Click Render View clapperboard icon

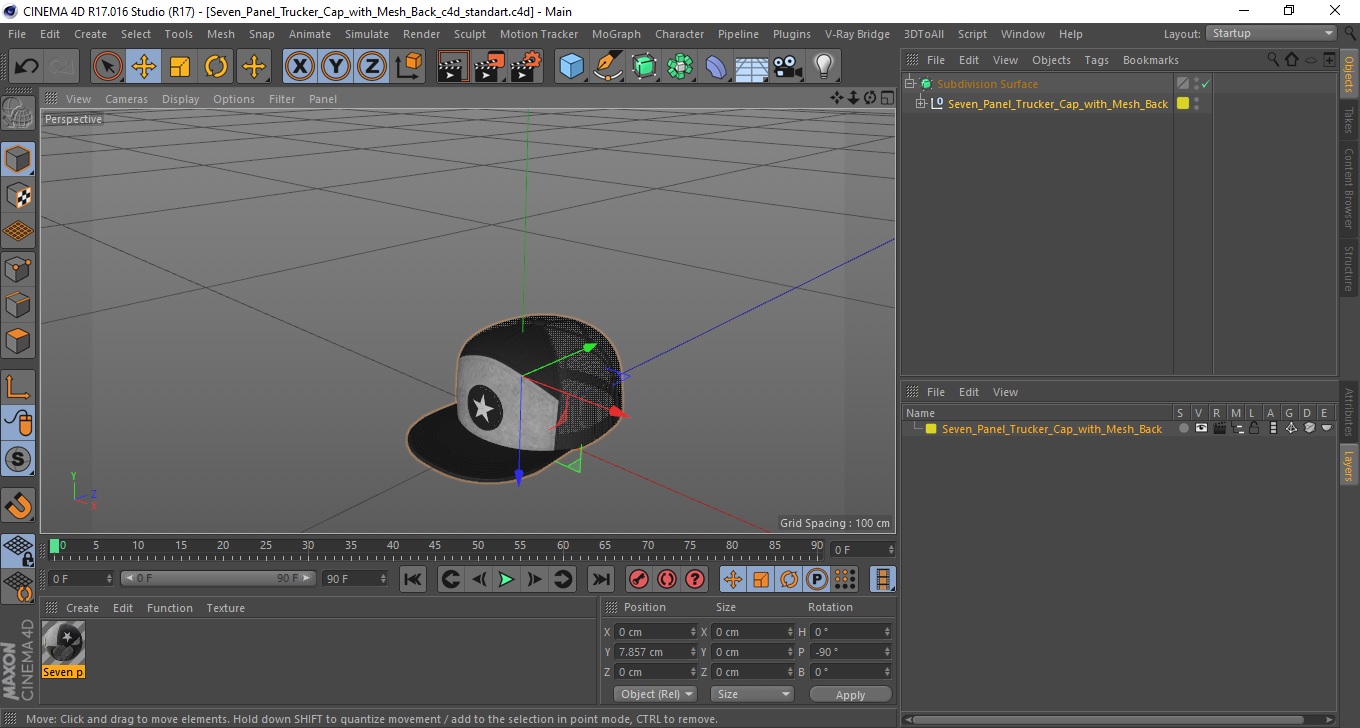[454, 67]
